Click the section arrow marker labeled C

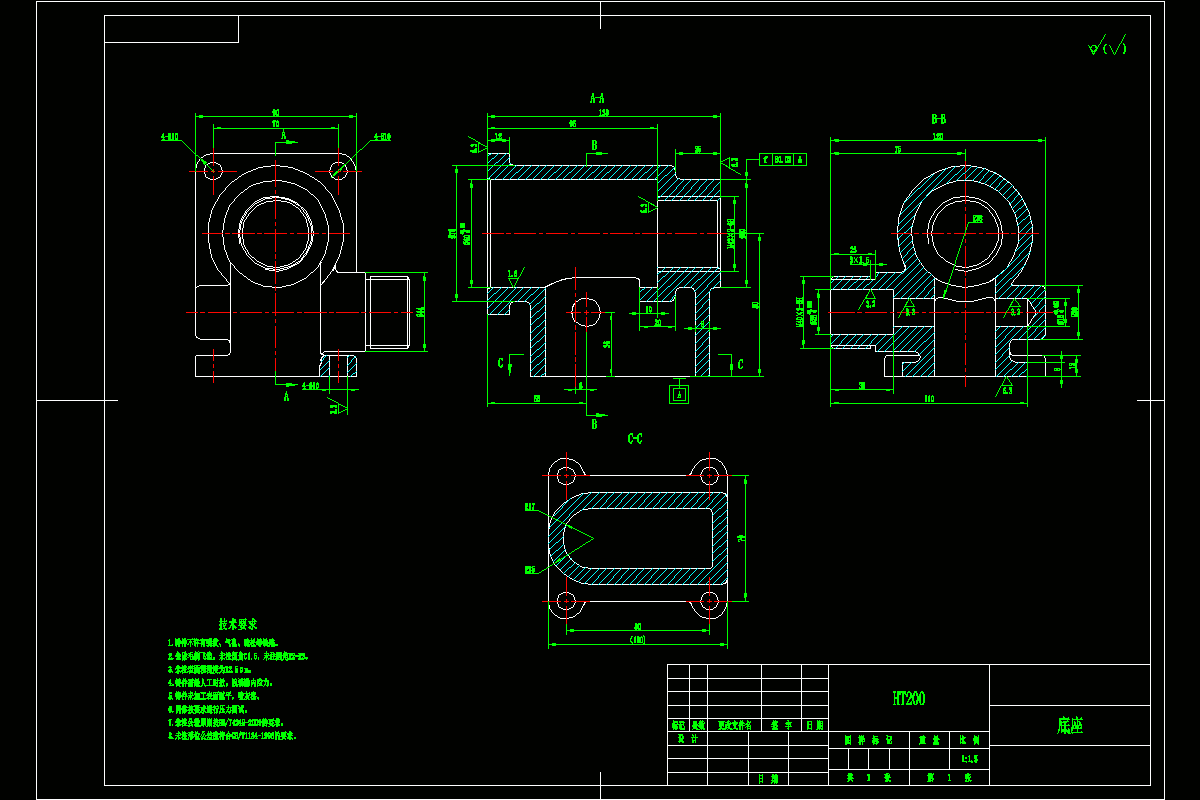(501, 361)
